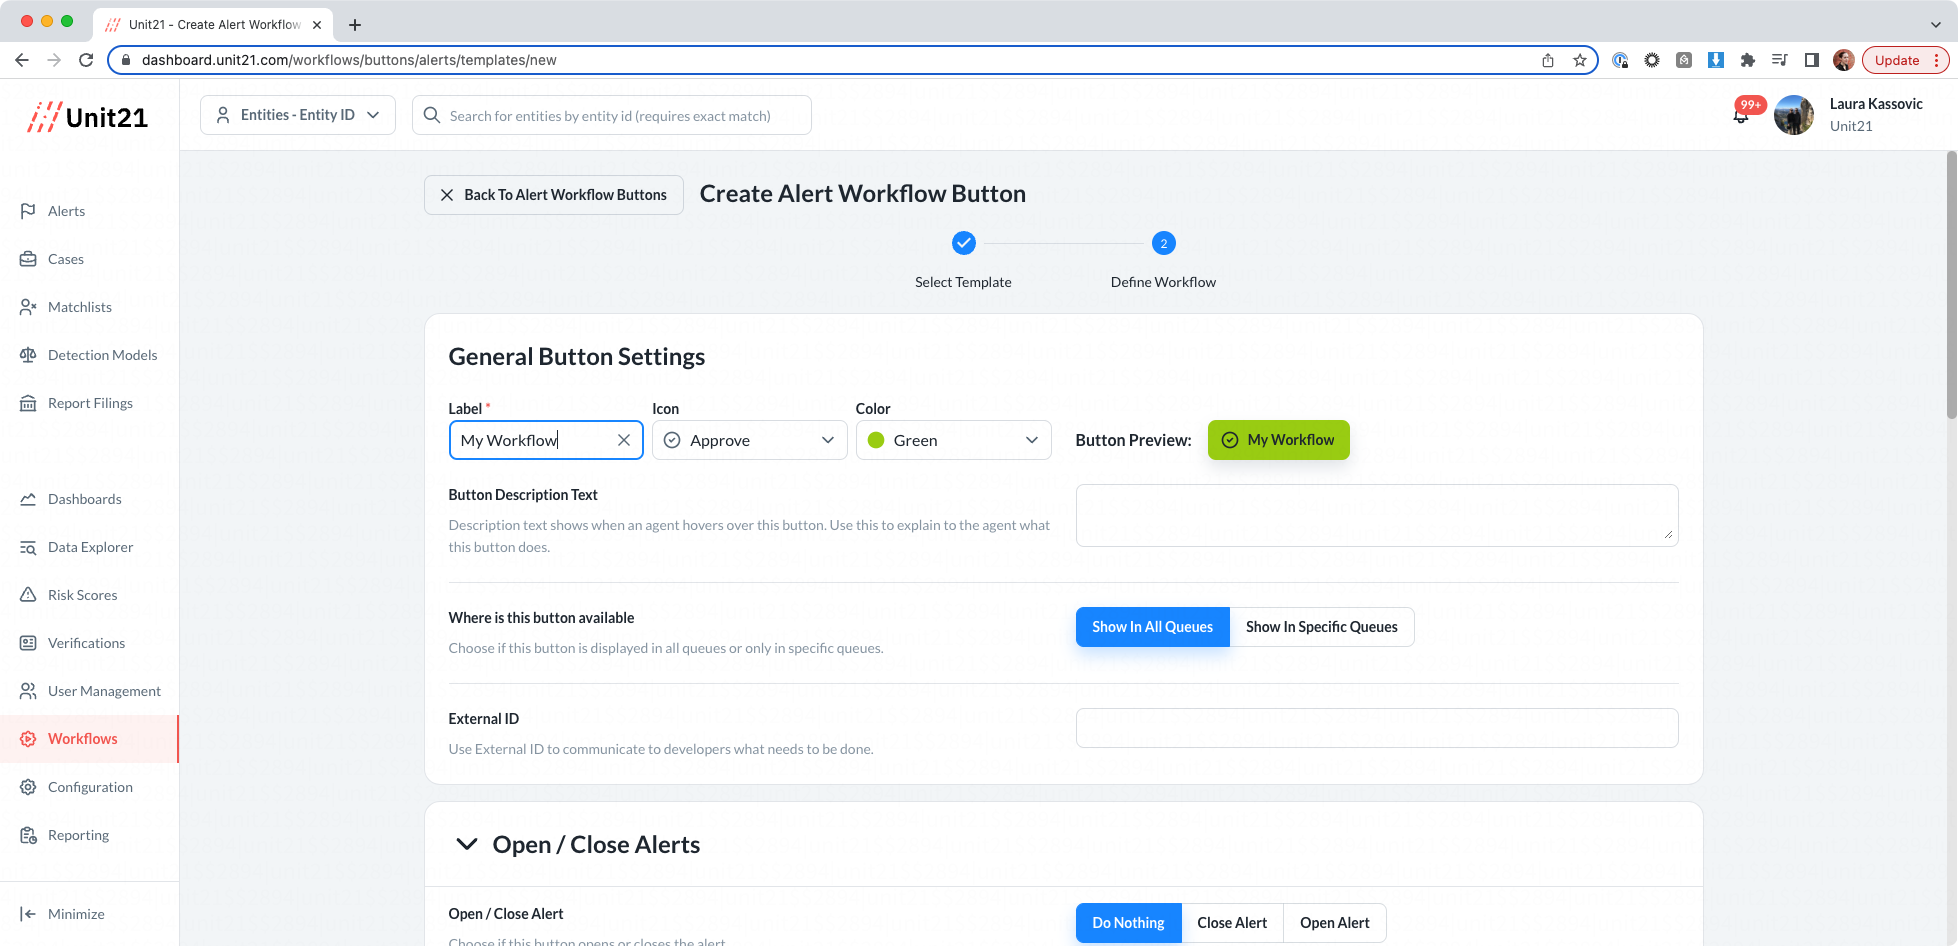The width and height of the screenshot is (1958, 946).
Task: Click the browser address bar URL
Action: point(349,60)
